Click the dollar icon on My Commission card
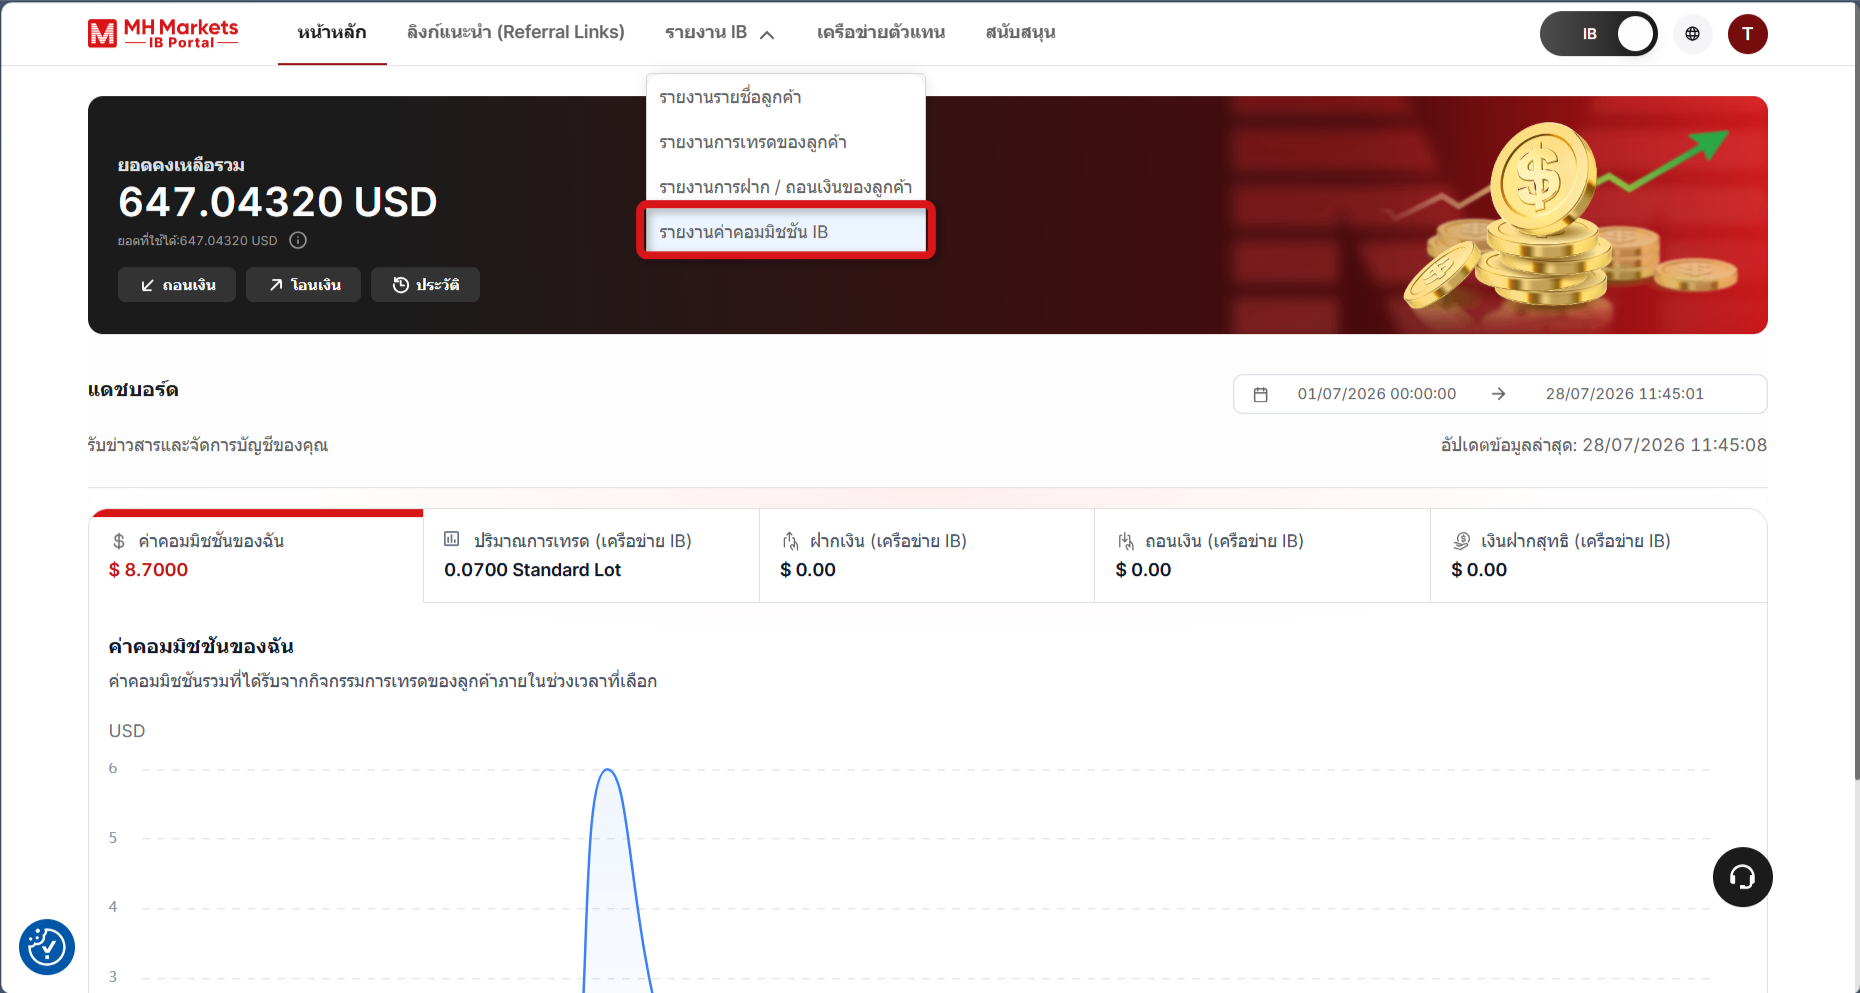The height and width of the screenshot is (993, 1860). 119,541
